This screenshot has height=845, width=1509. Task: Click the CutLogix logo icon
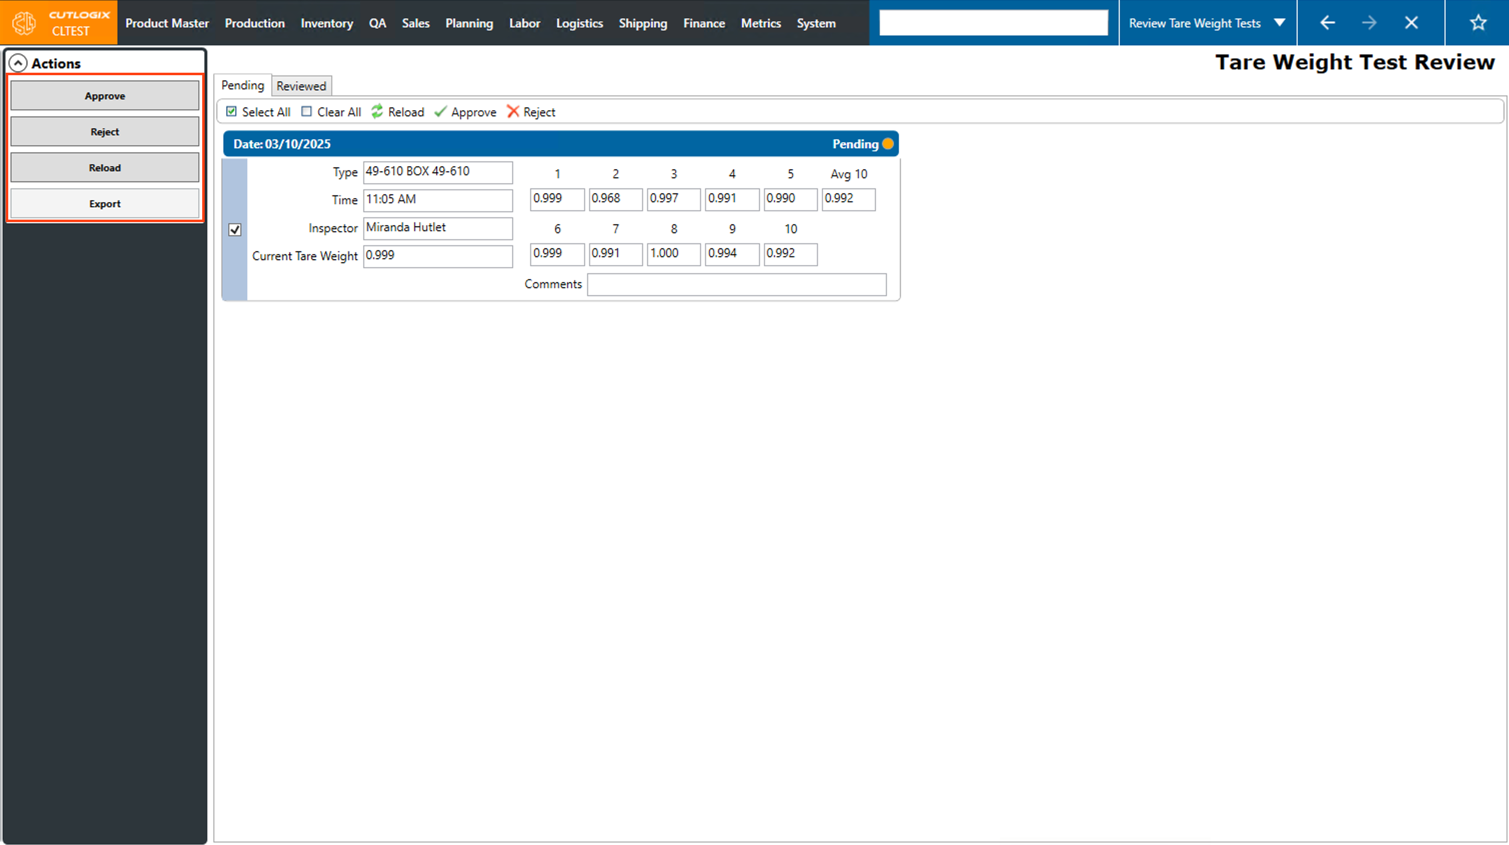pyautogui.click(x=24, y=22)
